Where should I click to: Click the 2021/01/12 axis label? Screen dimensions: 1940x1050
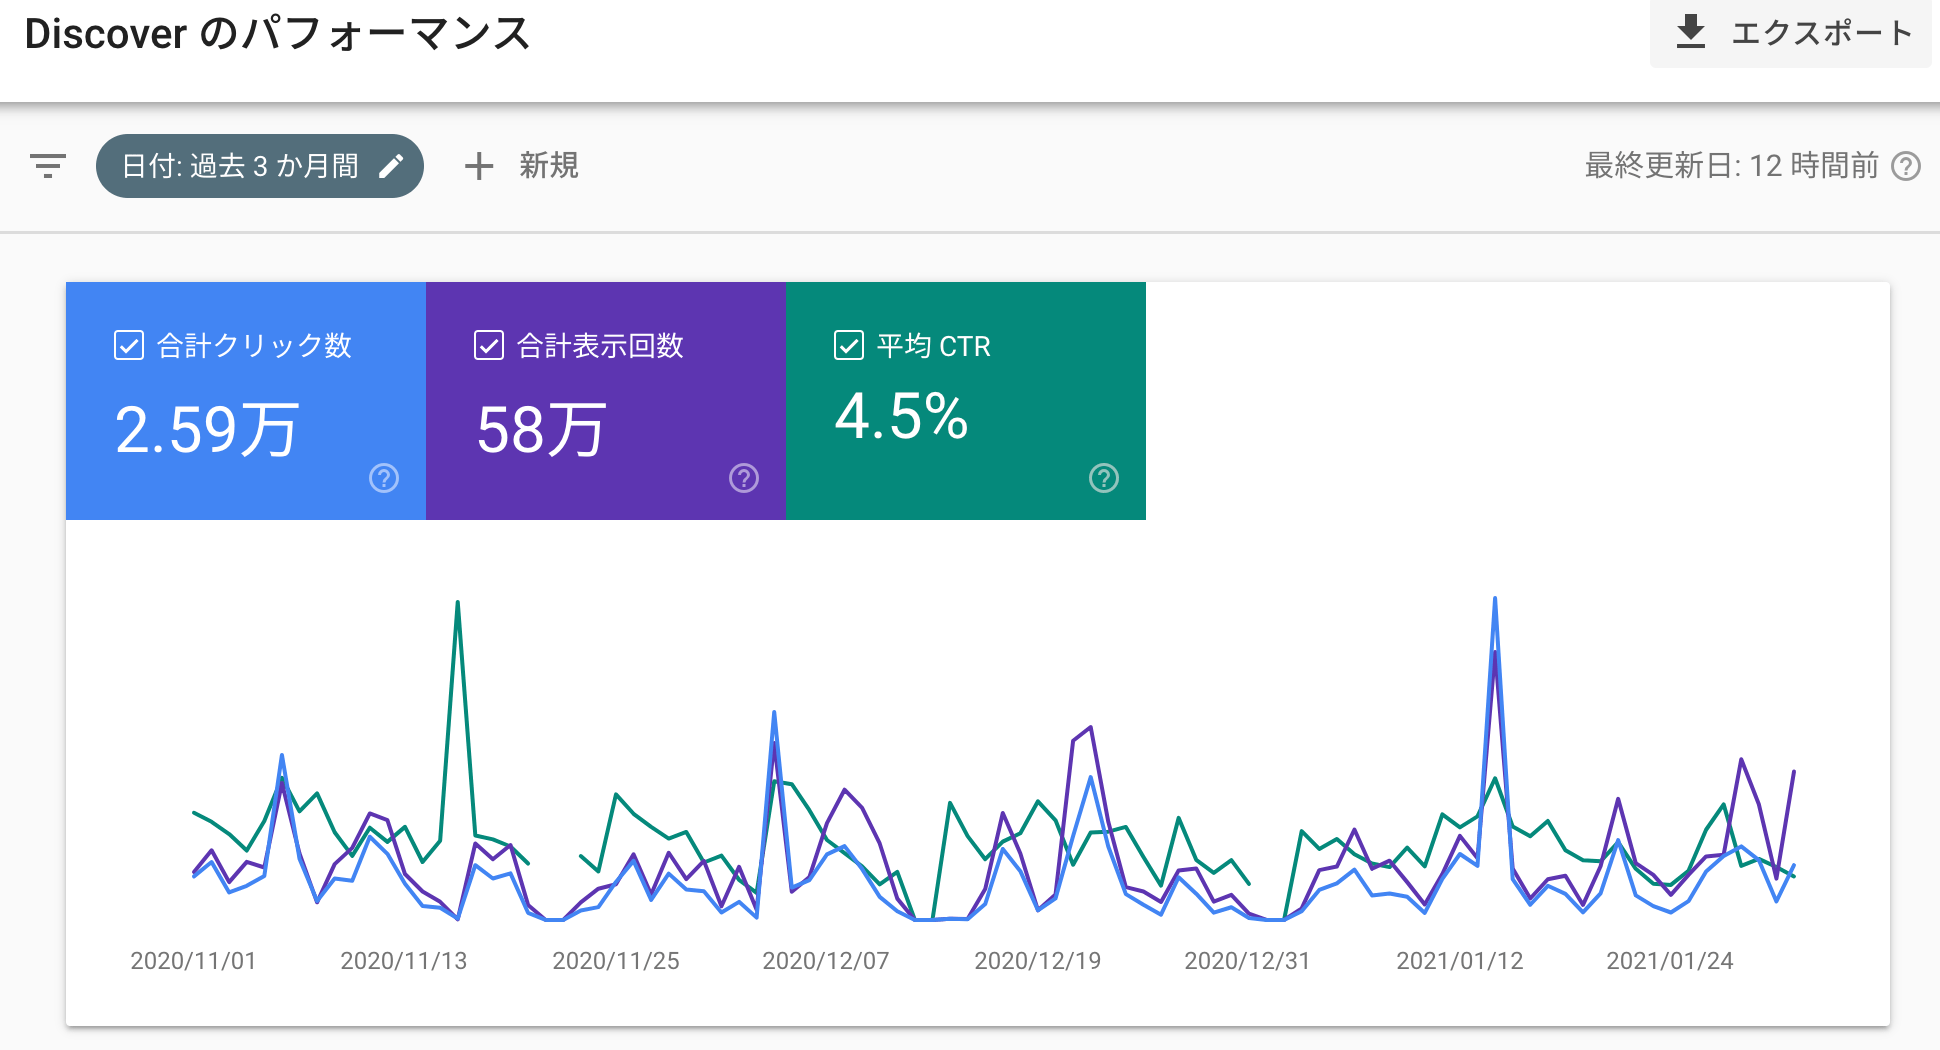click(1460, 961)
